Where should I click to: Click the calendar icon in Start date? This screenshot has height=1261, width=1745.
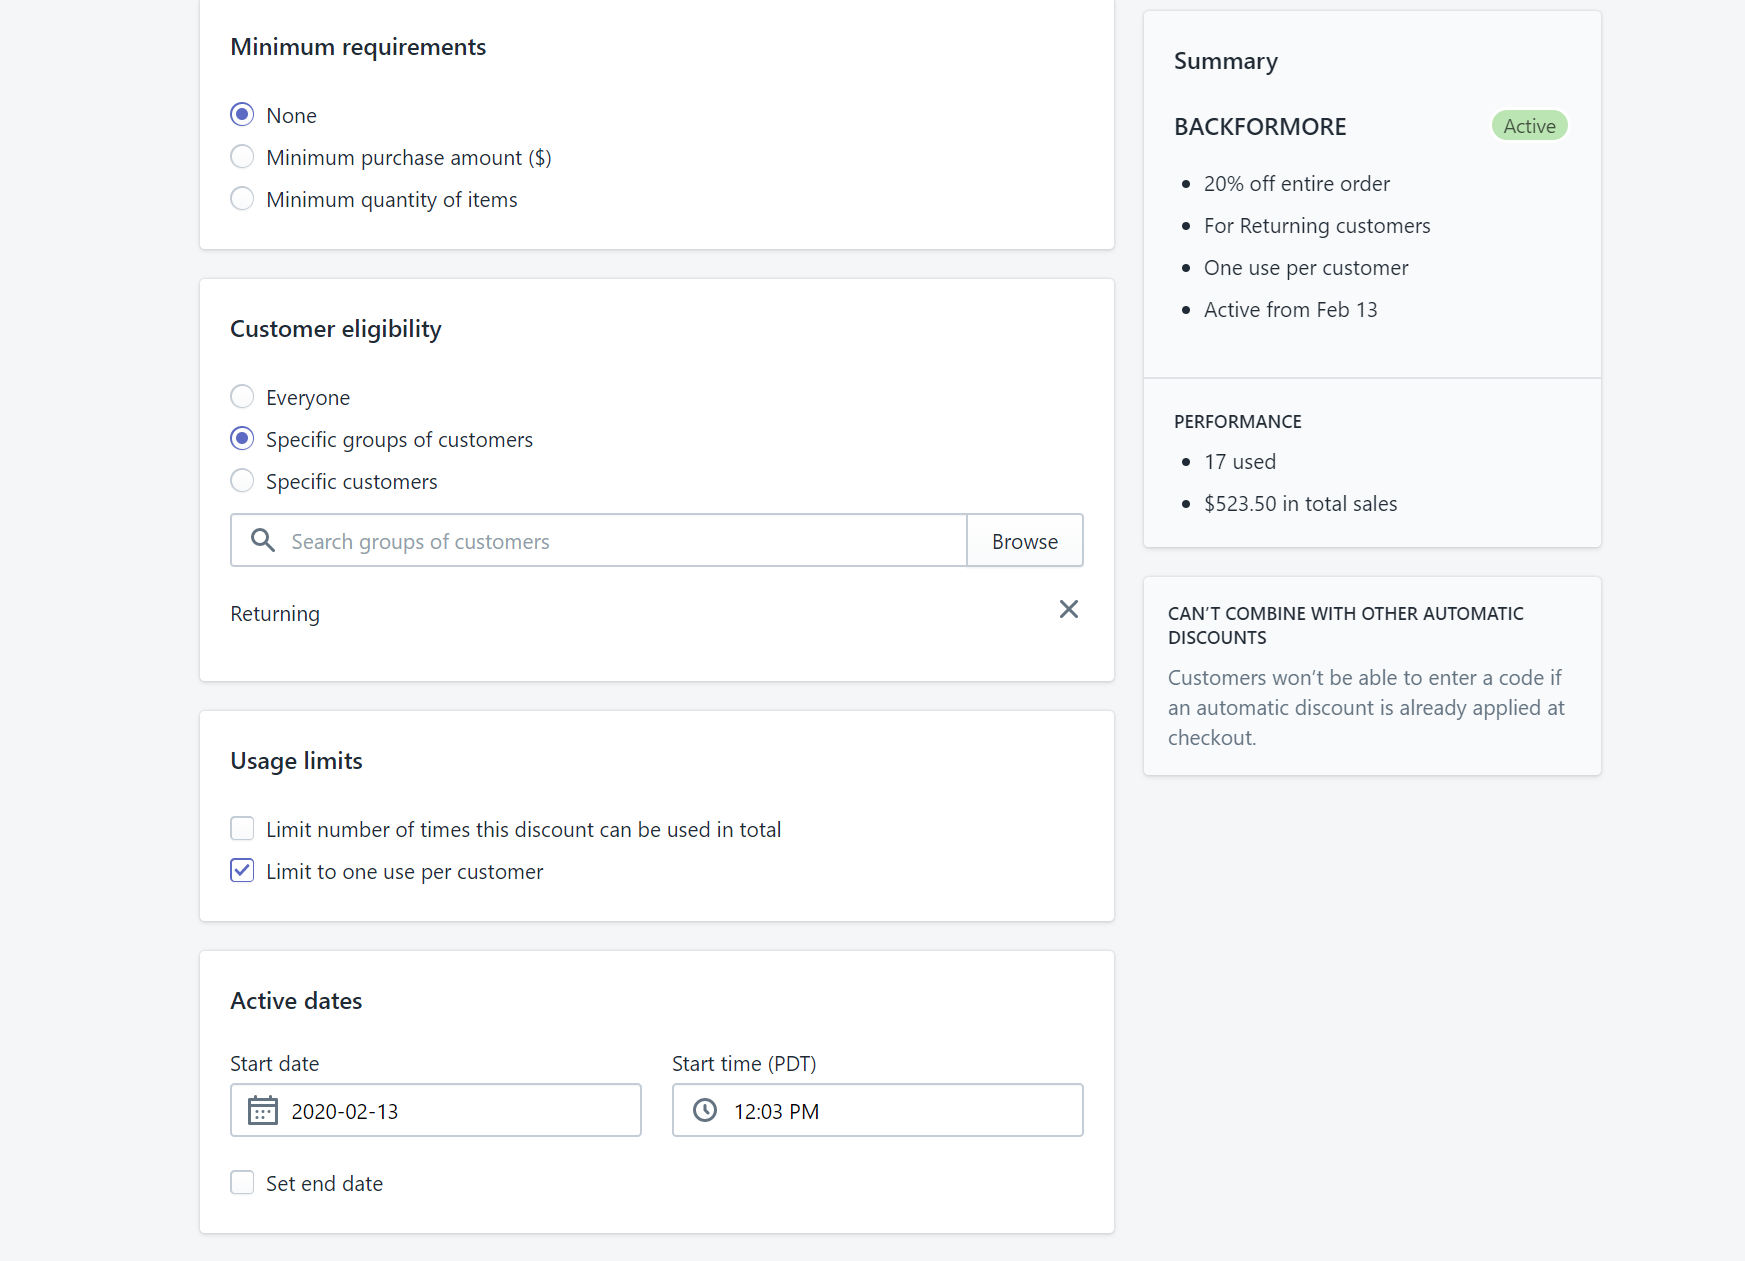point(263,1110)
